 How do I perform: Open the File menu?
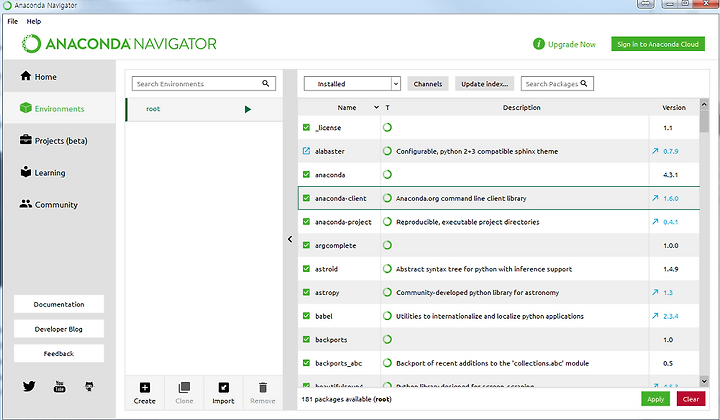click(x=12, y=21)
